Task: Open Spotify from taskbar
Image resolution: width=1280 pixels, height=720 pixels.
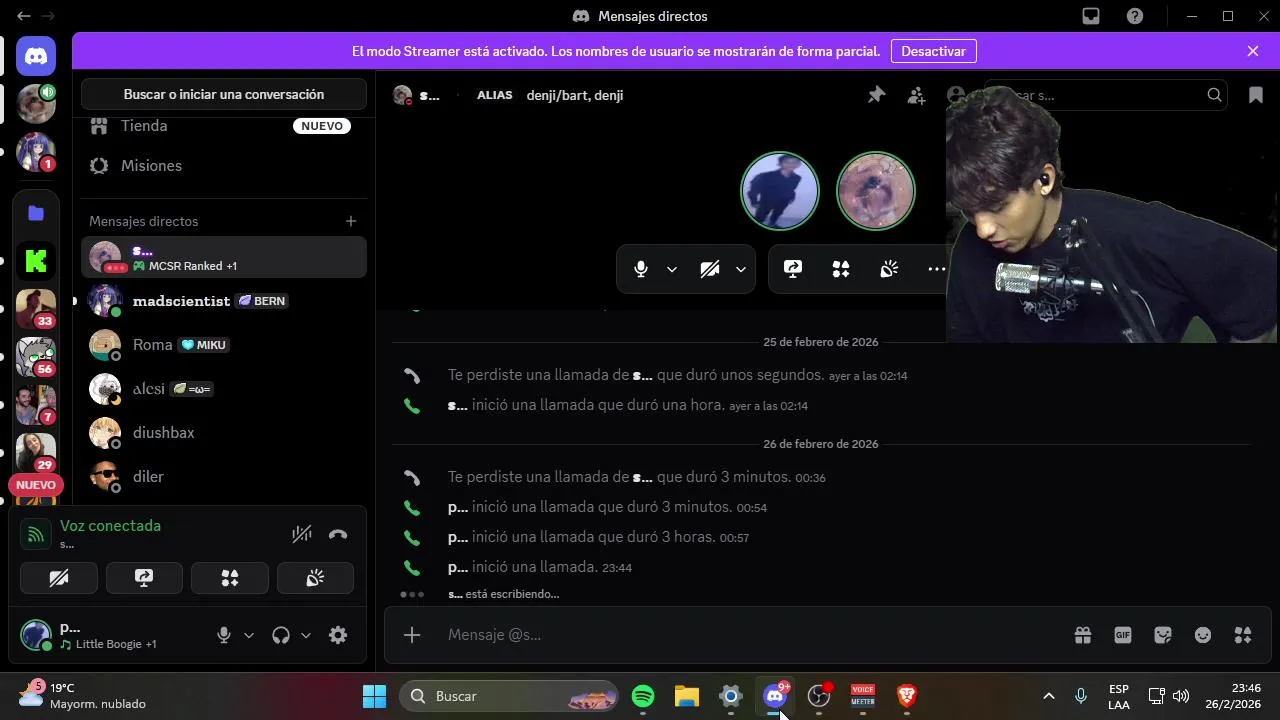Action: [643, 696]
